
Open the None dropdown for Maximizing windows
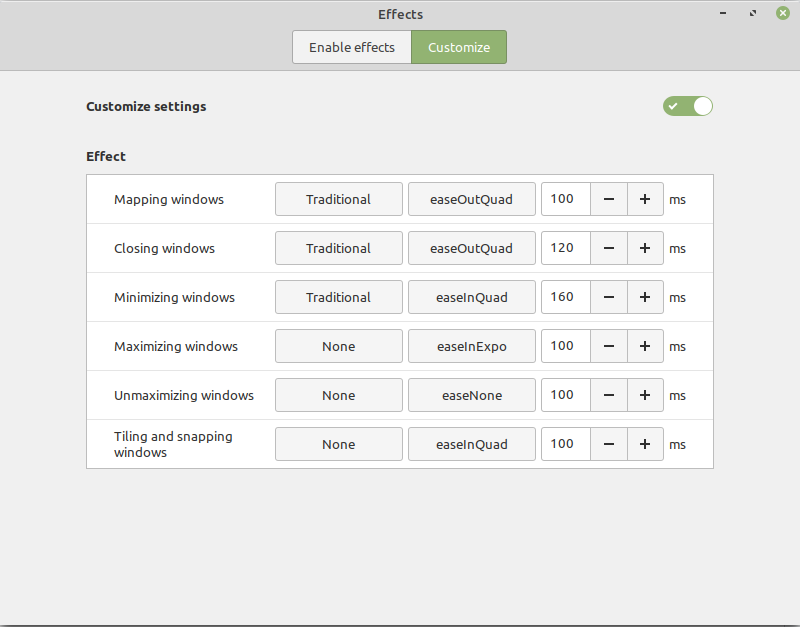(x=338, y=346)
